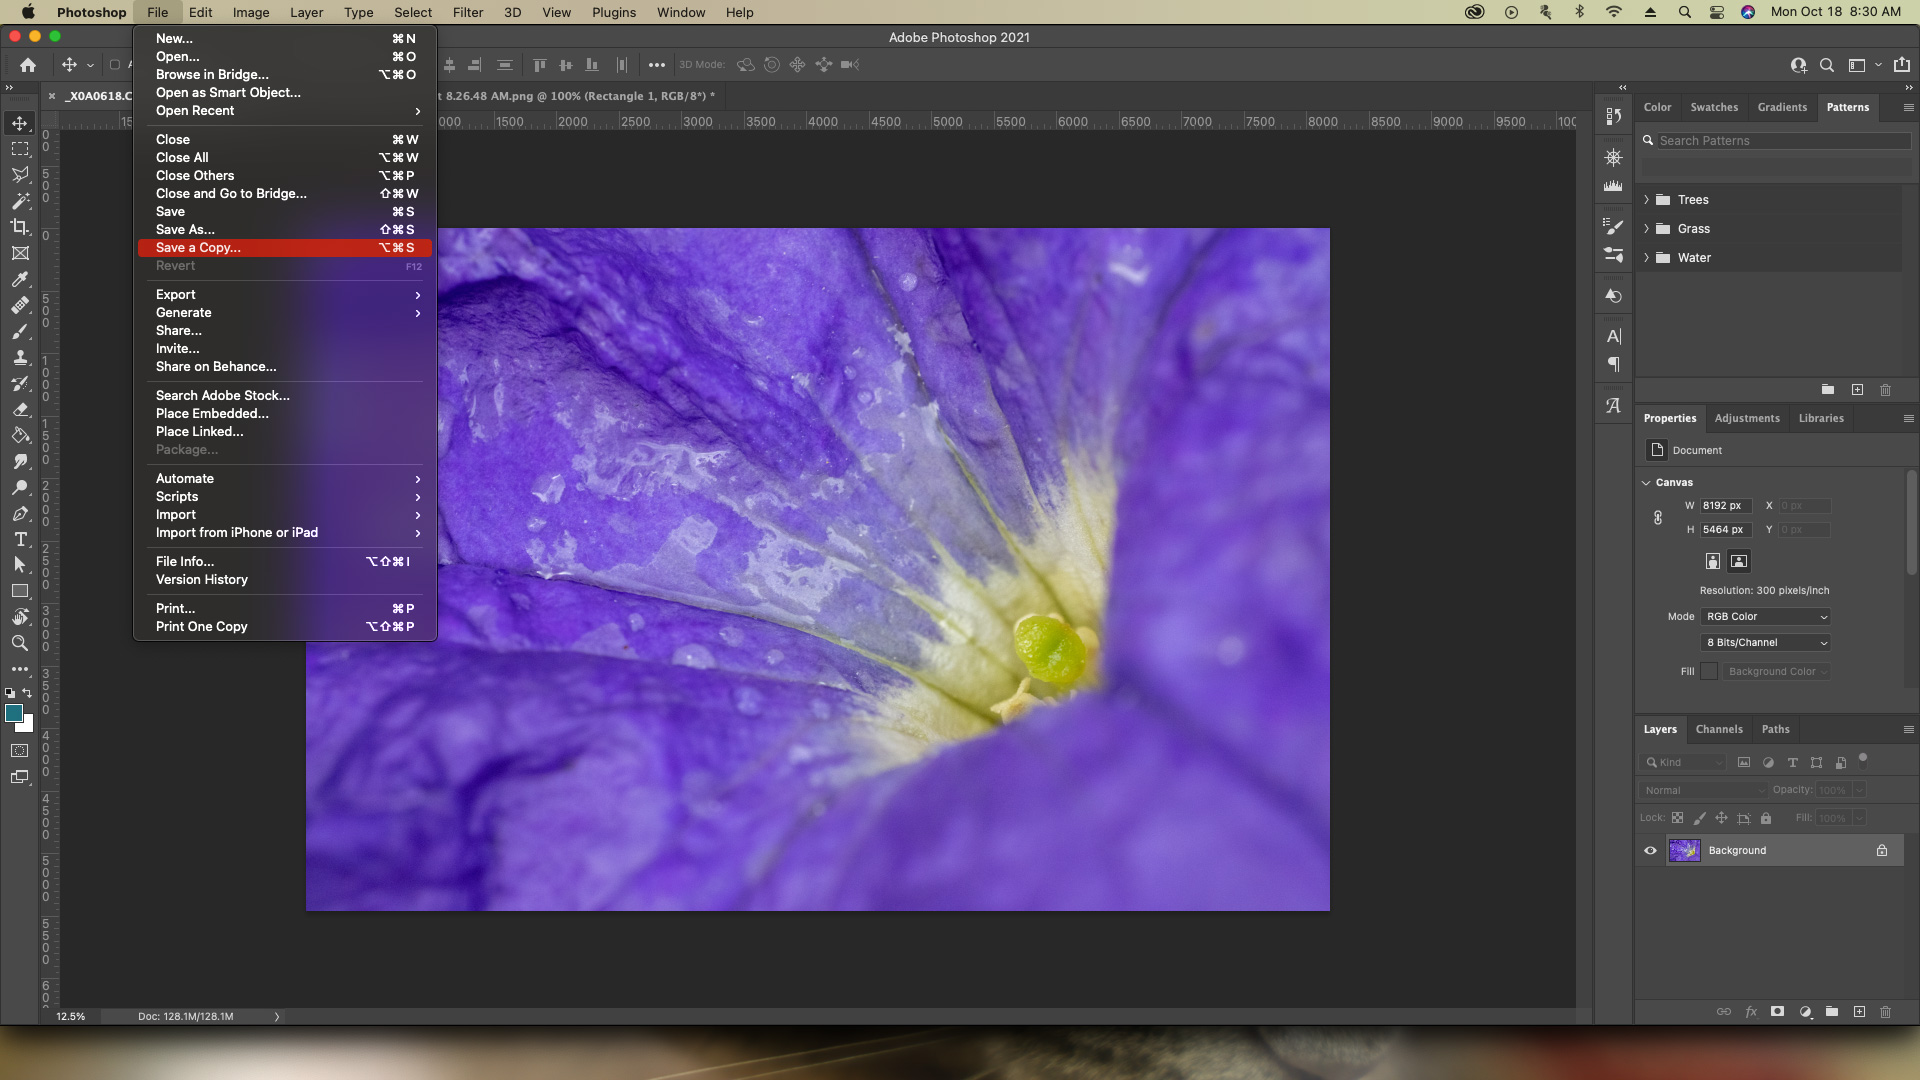1920x1080 pixels.
Task: Select the Healing Brush tool
Action: pos(20,305)
